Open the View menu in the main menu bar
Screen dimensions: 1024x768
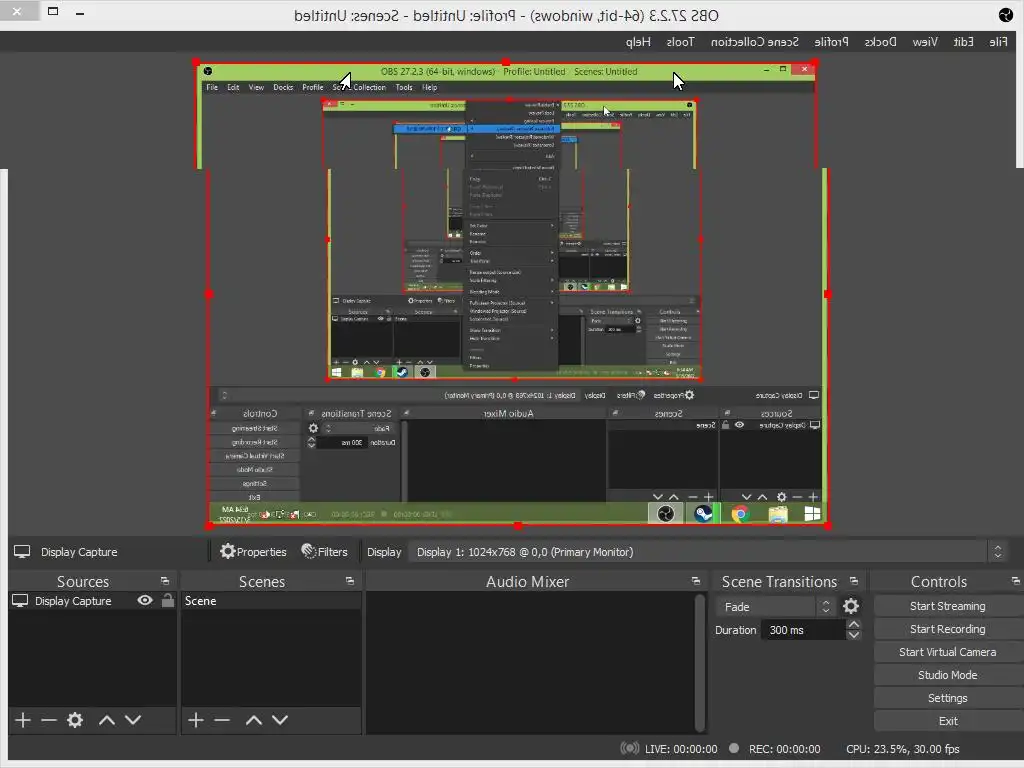point(925,42)
